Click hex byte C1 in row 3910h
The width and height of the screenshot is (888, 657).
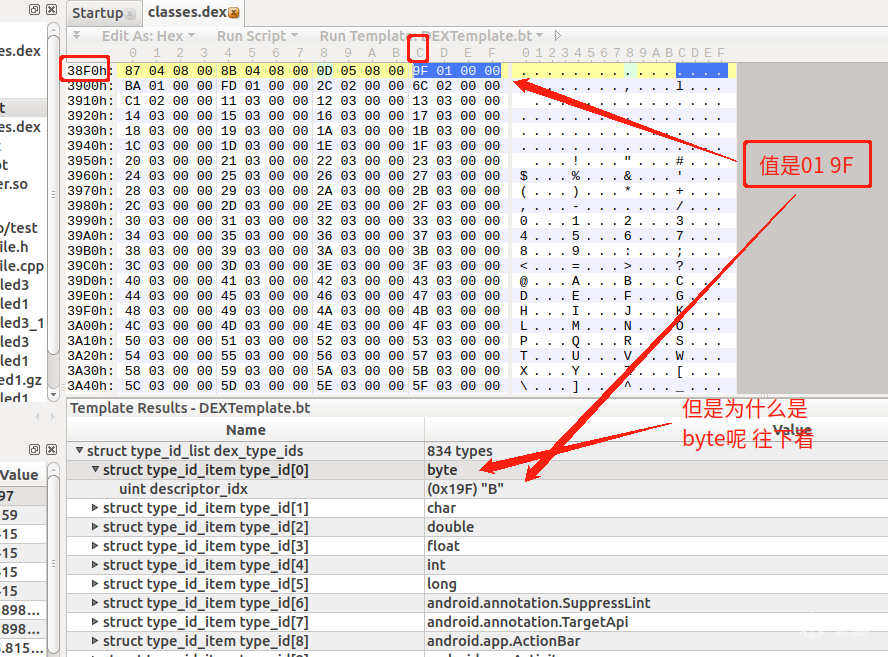click(133, 101)
